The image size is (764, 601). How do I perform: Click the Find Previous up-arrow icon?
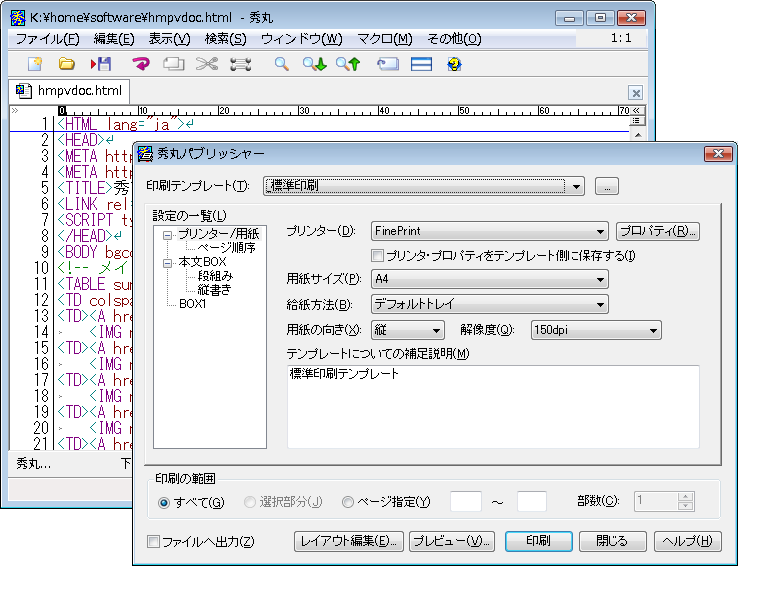point(348,64)
